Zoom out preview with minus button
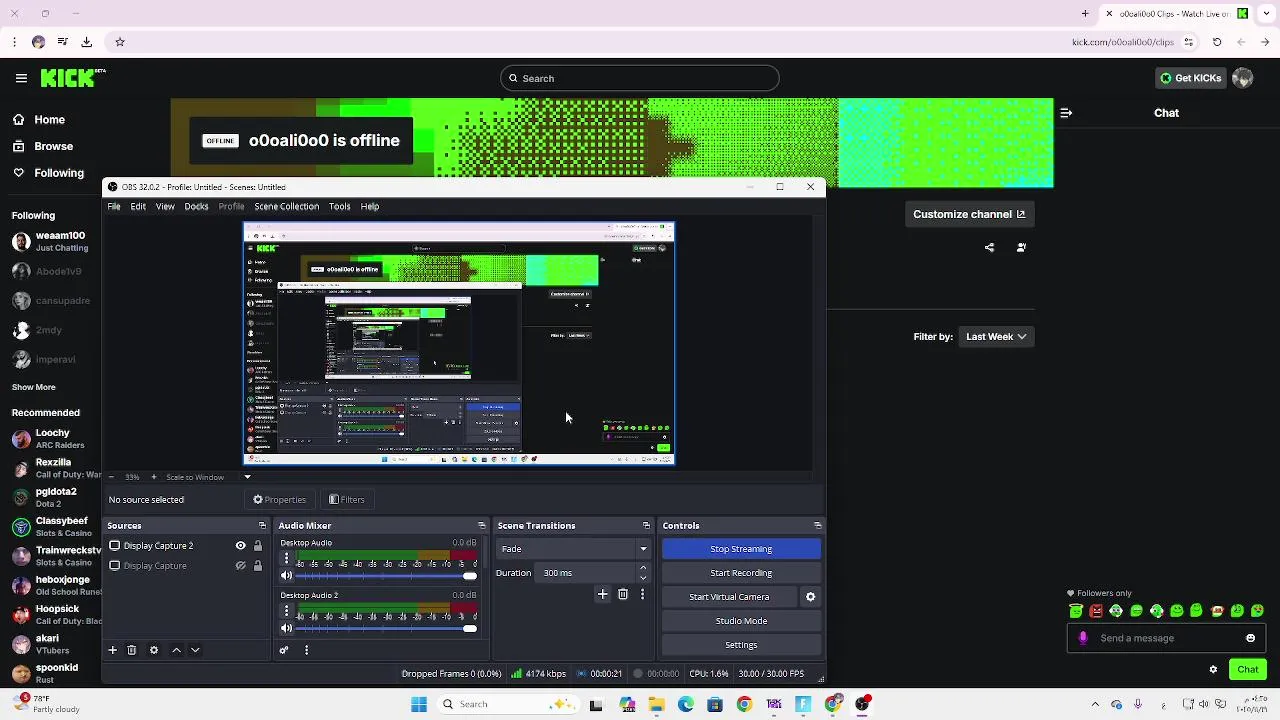The height and width of the screenshot is (720, 1280). (111, 477)
